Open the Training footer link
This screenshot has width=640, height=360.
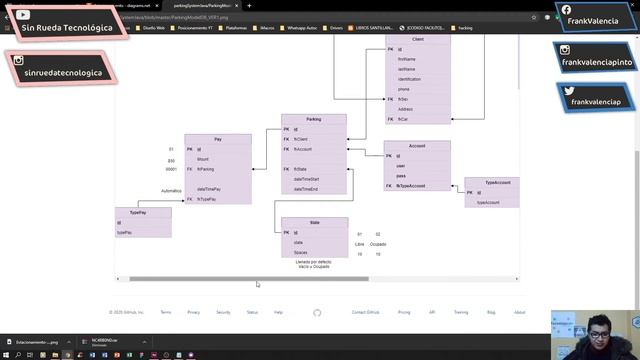pos(461,312)
